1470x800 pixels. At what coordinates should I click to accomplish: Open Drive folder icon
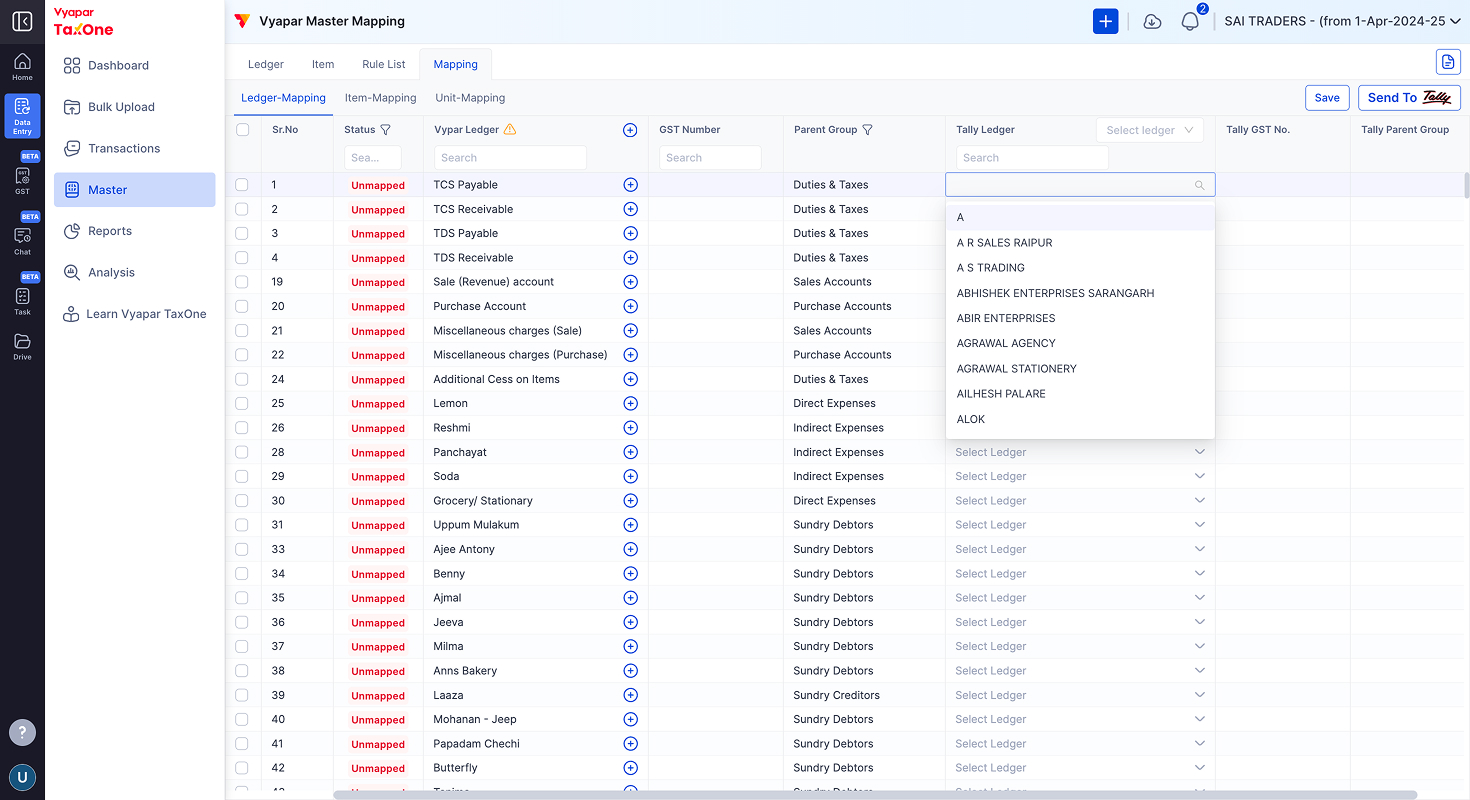(x=22, y=346)
